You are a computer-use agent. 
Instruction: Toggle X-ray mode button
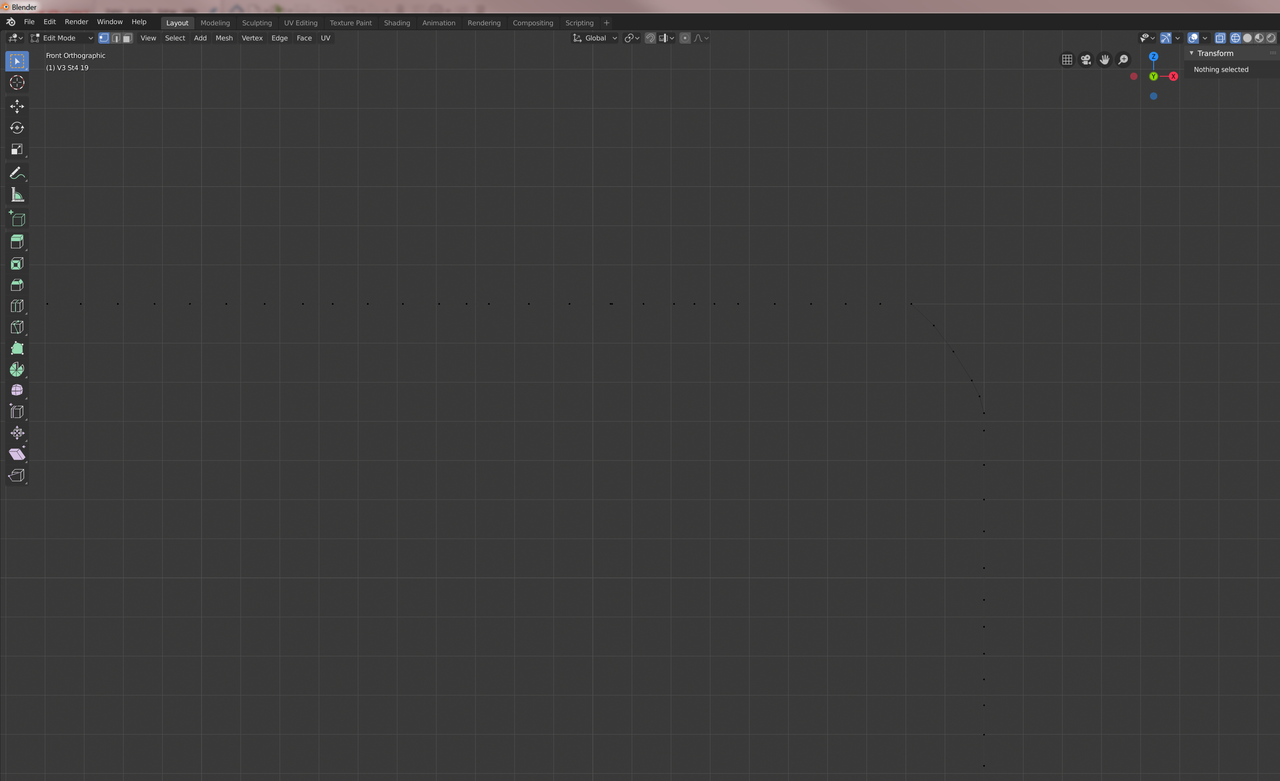coord(1220,38)
